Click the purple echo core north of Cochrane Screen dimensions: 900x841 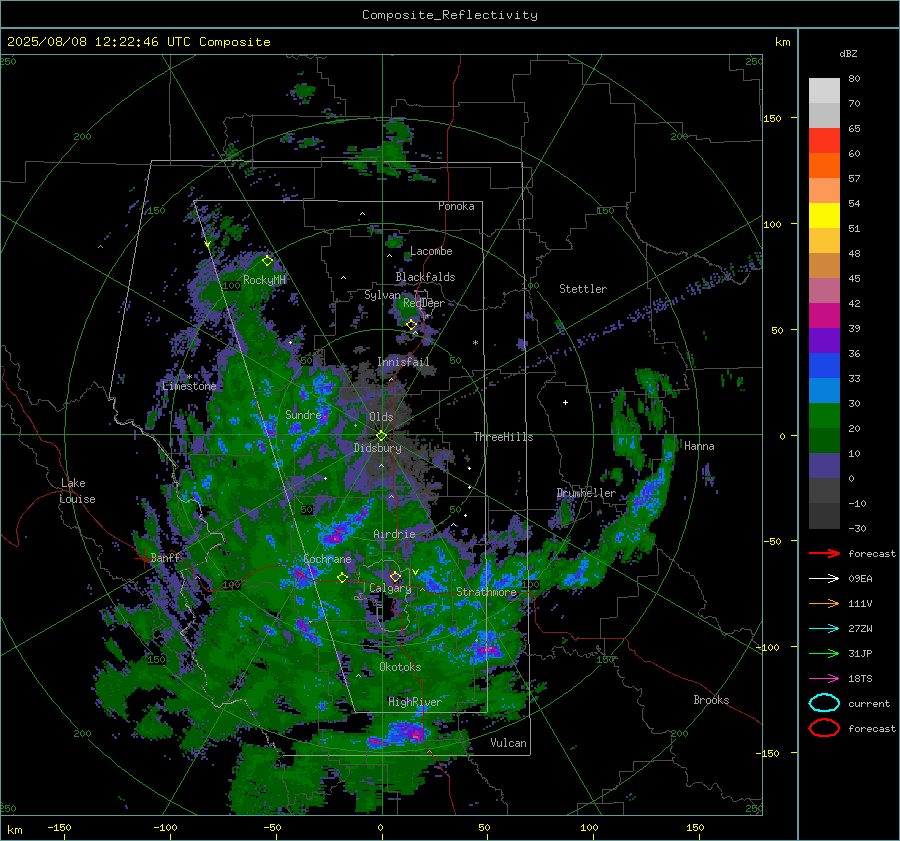point(334,538)
